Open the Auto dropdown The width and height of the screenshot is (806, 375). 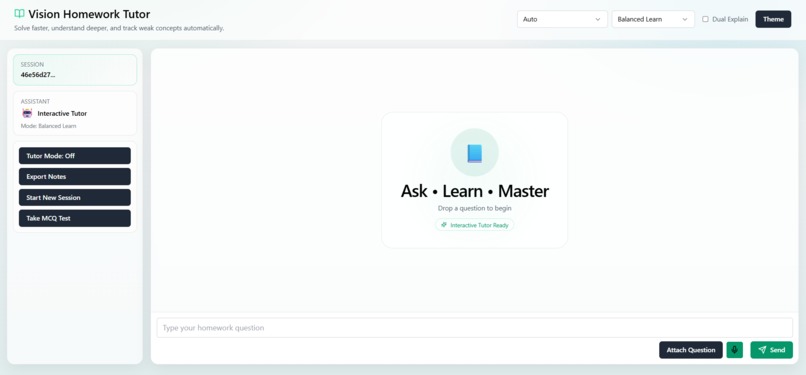(562, 19)
